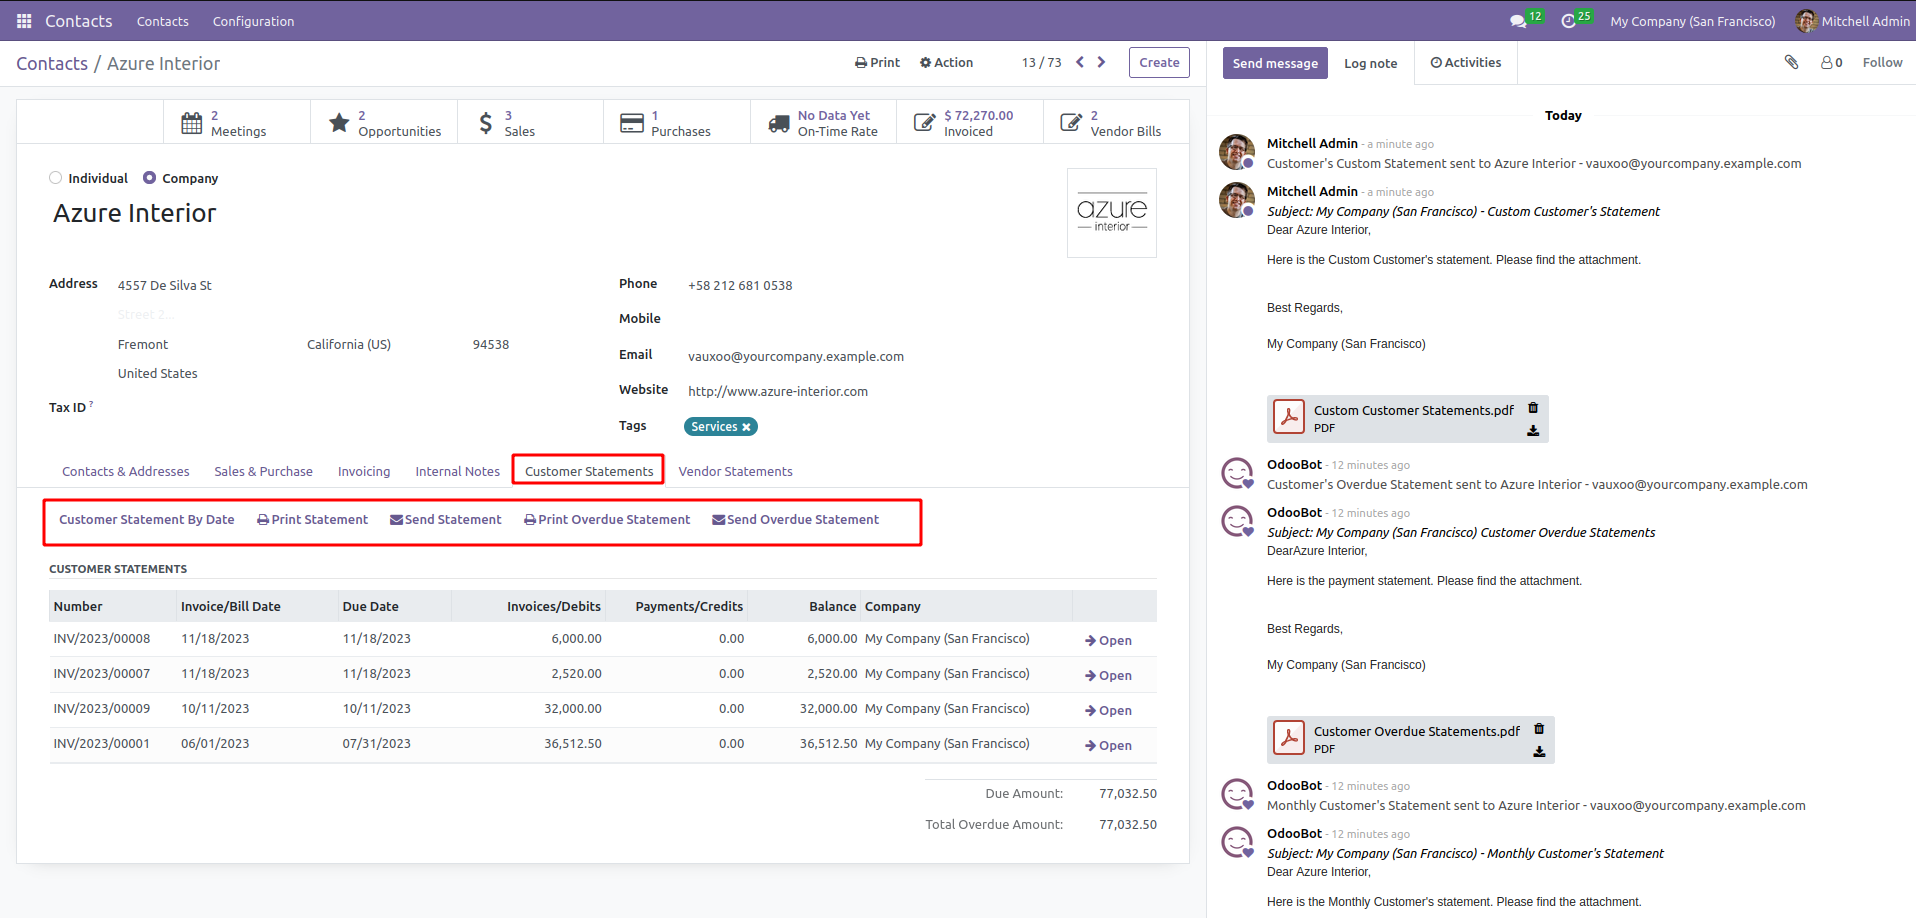Click Print Statement button

click(x=312, y=519)
